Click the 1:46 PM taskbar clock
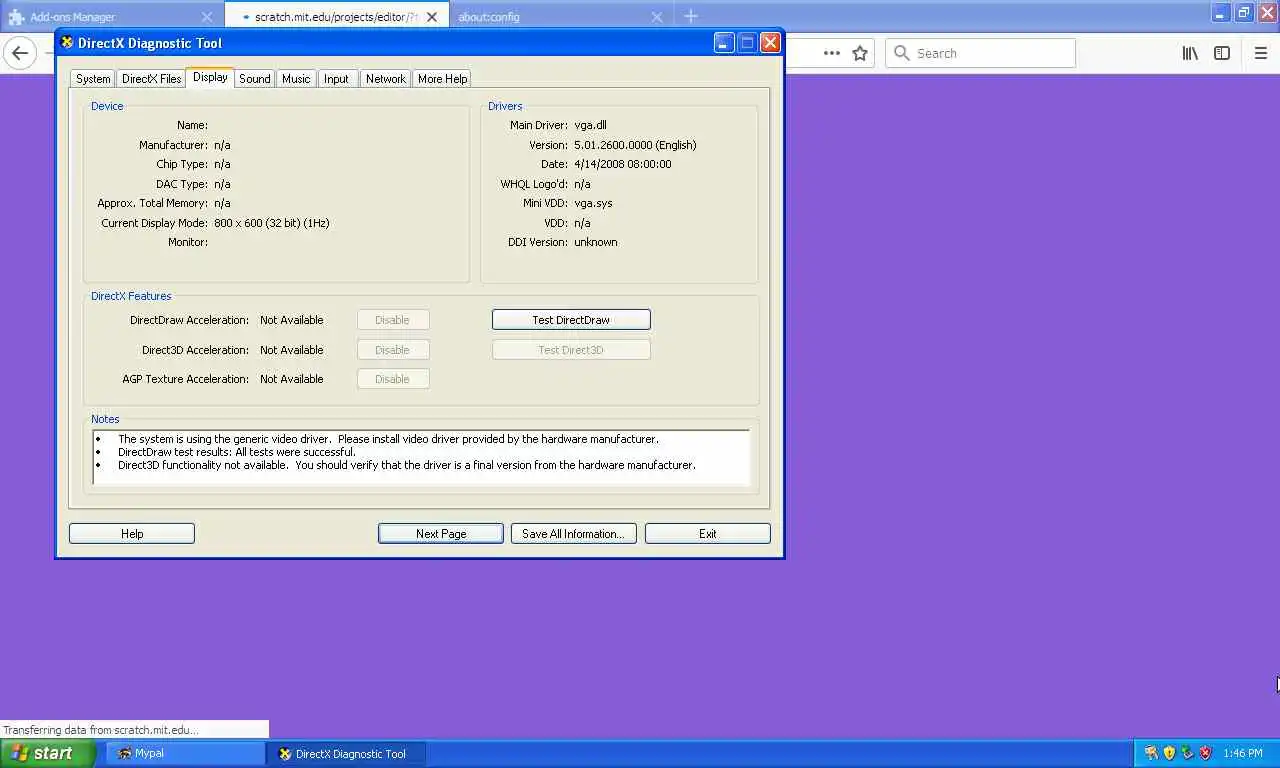The height and width of the screenshot is (768, 1280). click(x=1242, y=754)
